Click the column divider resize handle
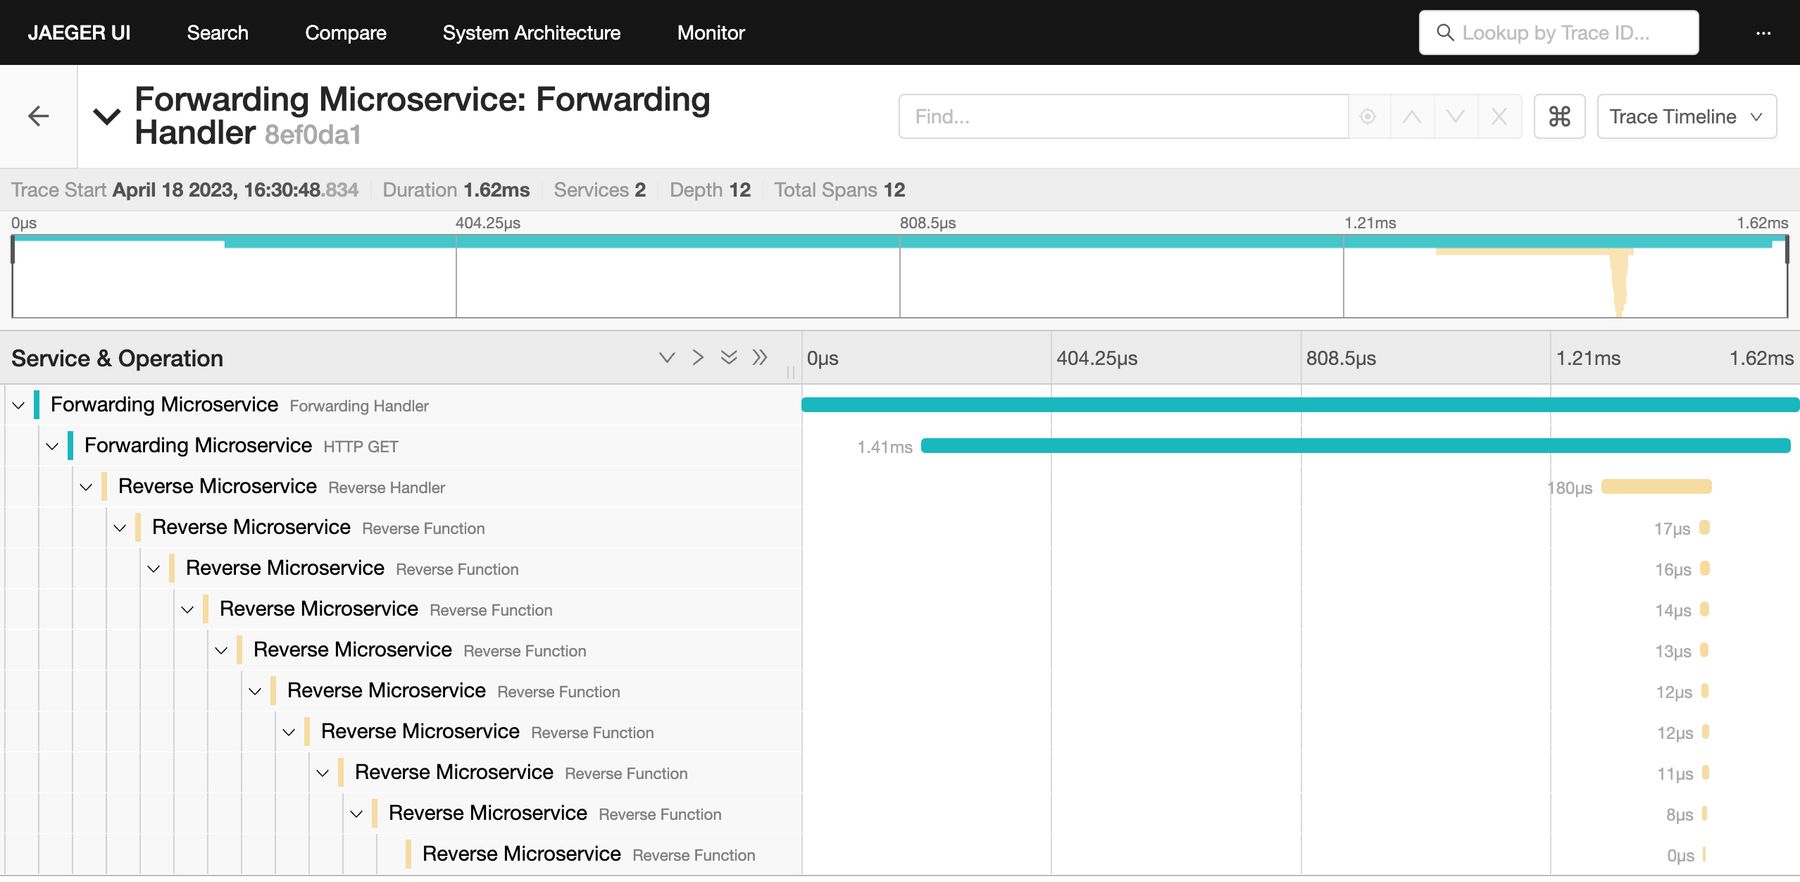1800x882 pixels. [x=791, y=372]
